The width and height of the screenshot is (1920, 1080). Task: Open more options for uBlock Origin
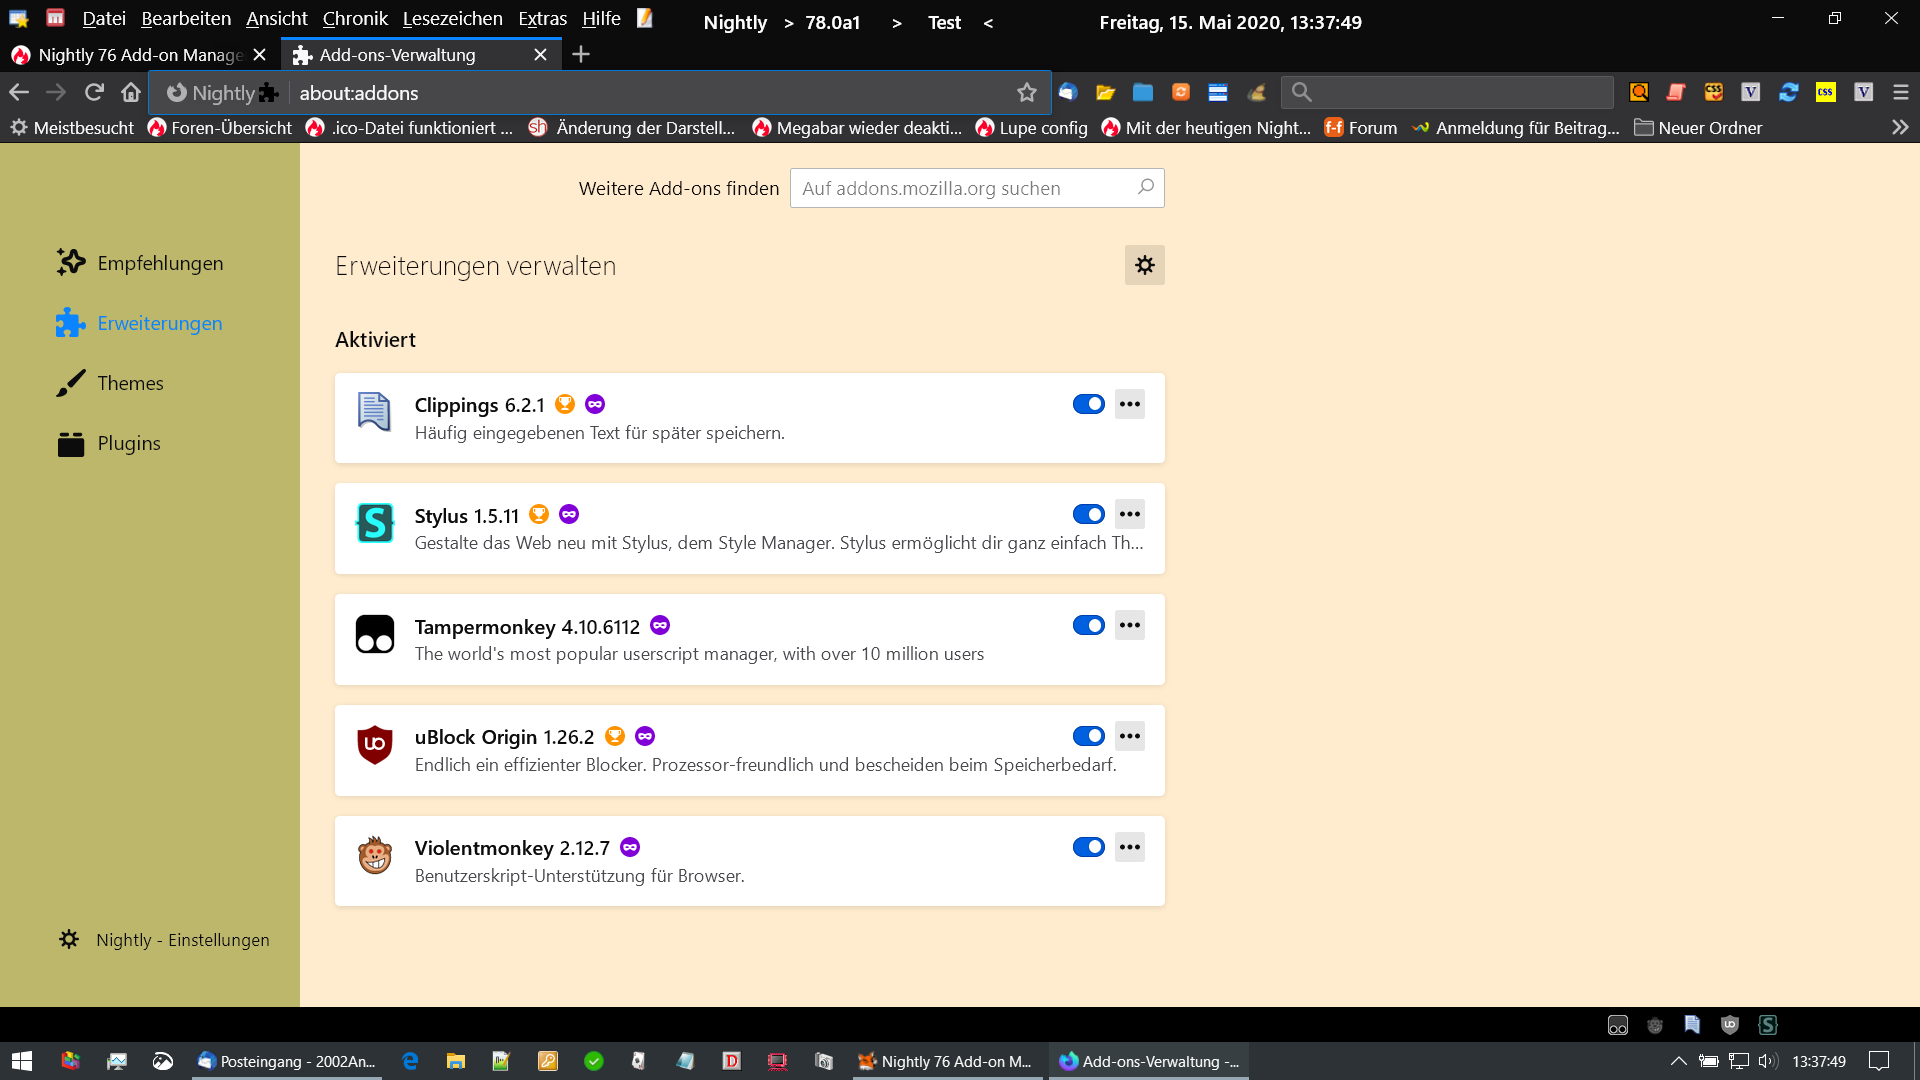1130,736
